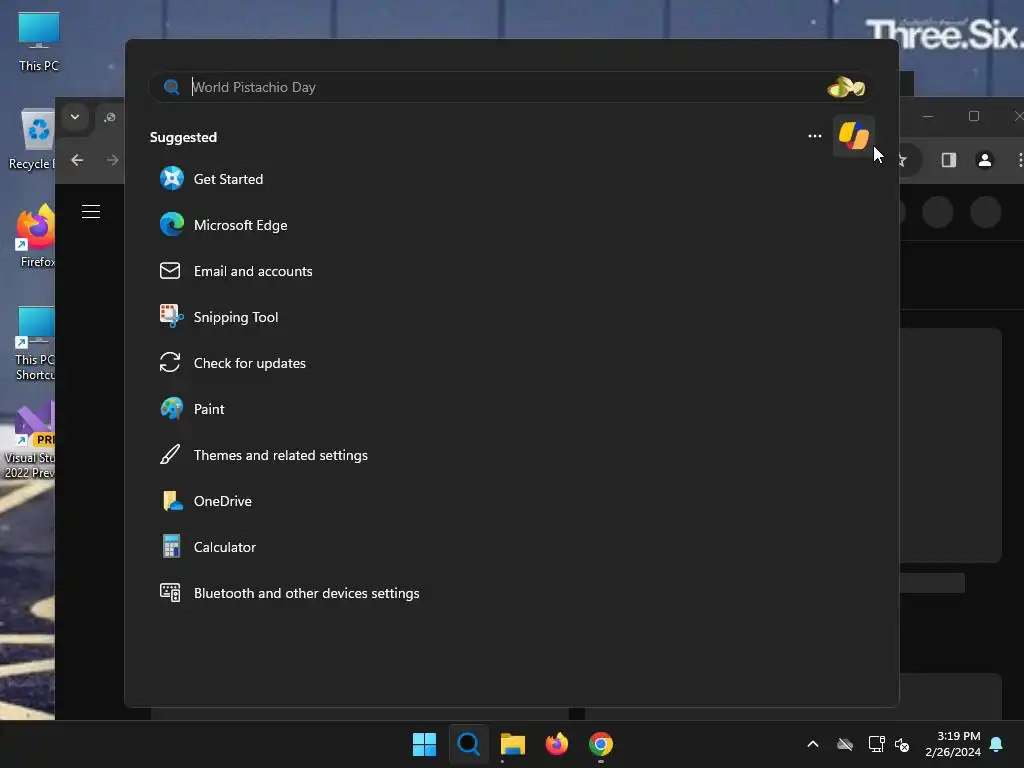Open the Copilot icon in search panel
1024x768 pixels.
[x=853, y=136]
